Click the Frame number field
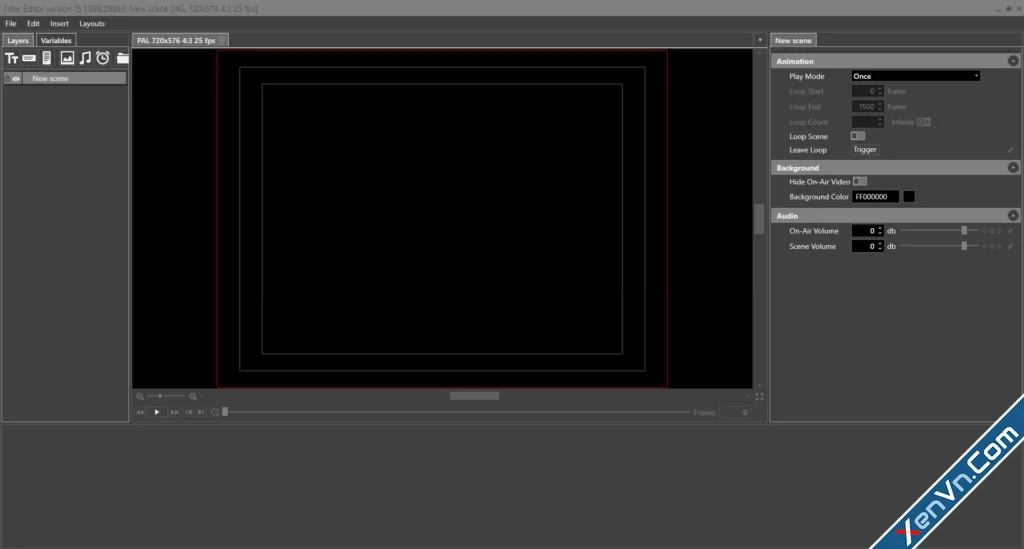 pyautogui.click(x=735, y=413)
